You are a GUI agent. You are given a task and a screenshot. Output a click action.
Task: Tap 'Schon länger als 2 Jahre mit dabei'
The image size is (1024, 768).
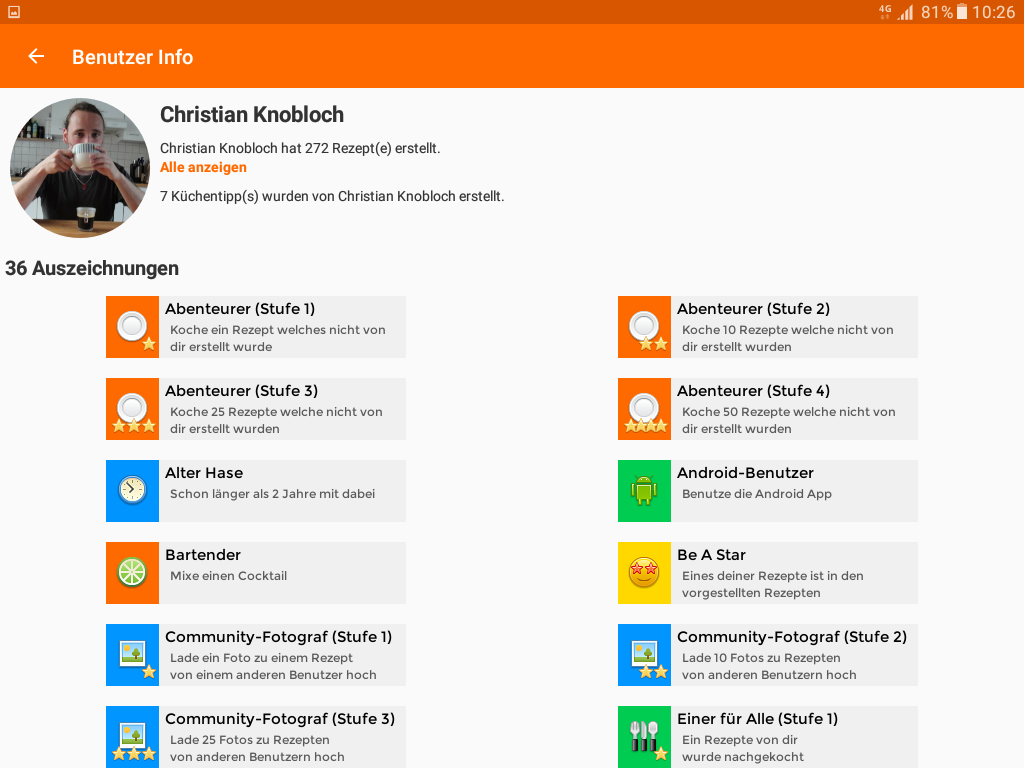coord(272,494)
